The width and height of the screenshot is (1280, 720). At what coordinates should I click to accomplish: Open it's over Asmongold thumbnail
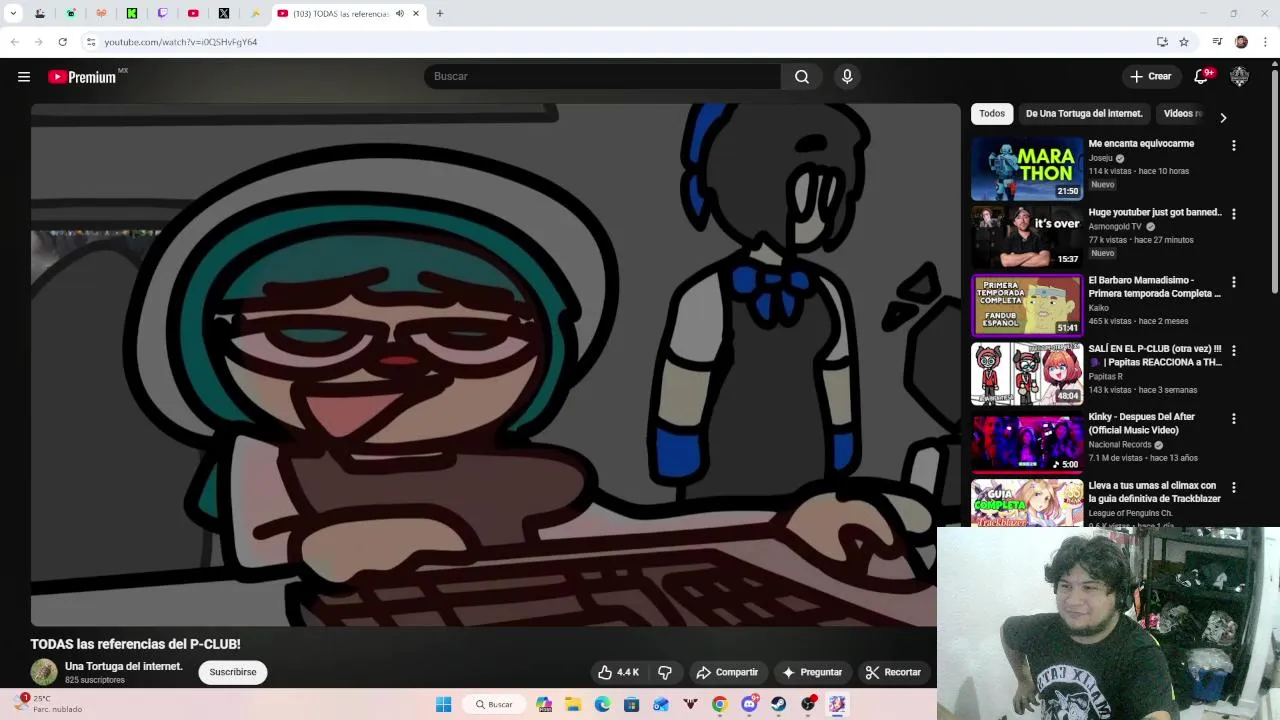(x=1027, y=237)
